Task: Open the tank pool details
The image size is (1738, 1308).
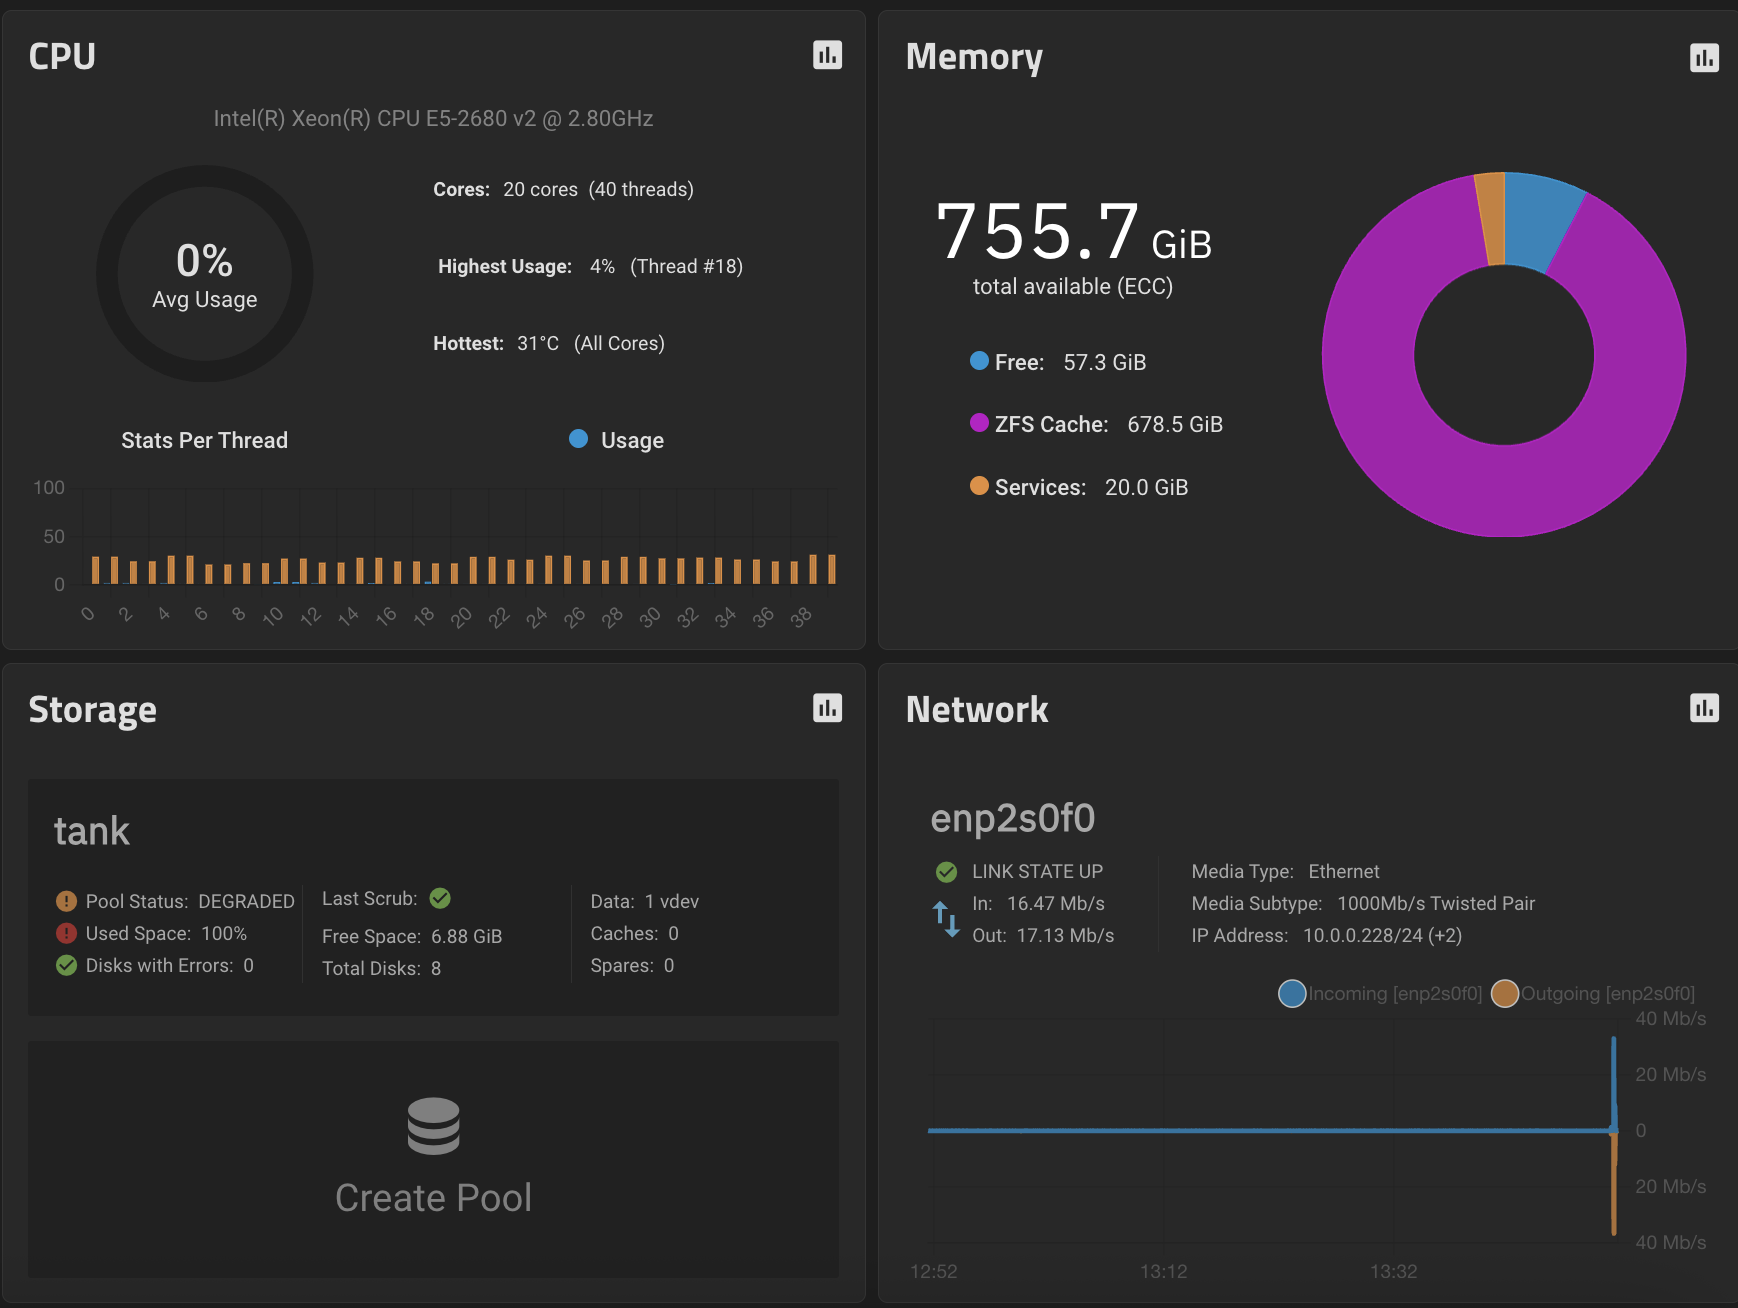Action: coord(91,830)
